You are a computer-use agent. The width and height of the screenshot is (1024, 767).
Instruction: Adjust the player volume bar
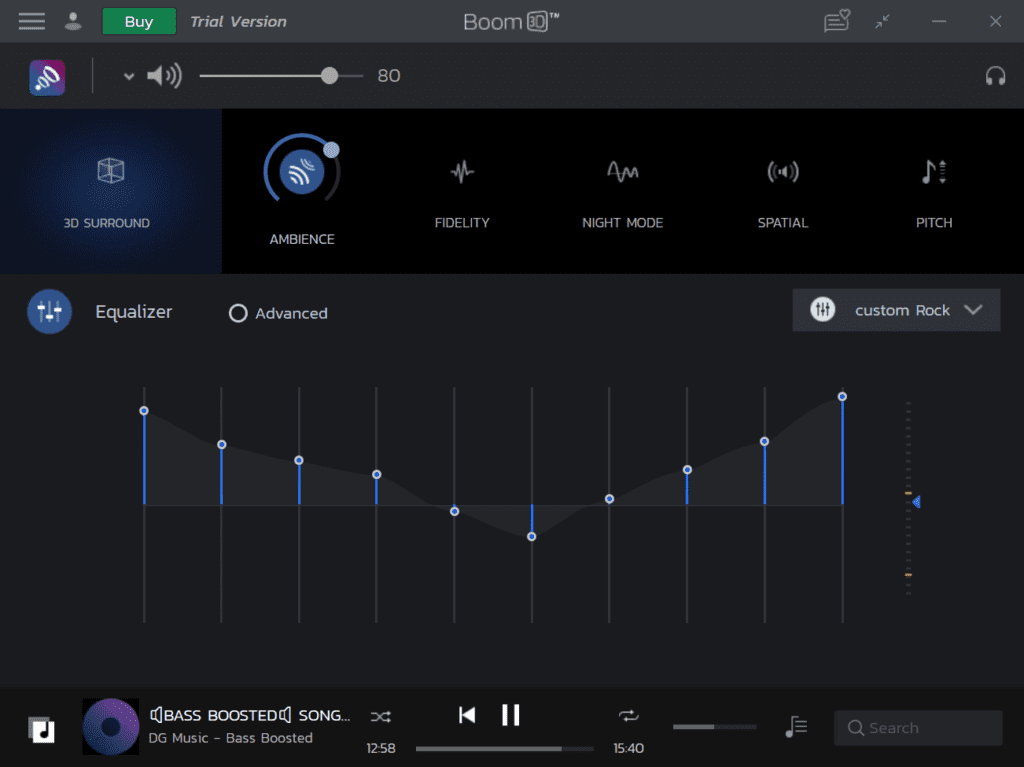(714, 726)
